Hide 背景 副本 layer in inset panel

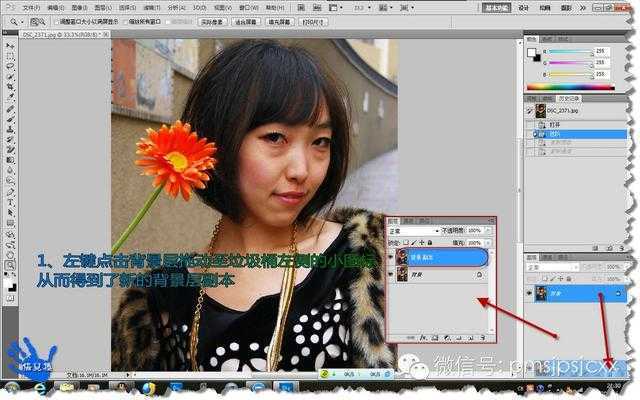click(x=391, y=258)
